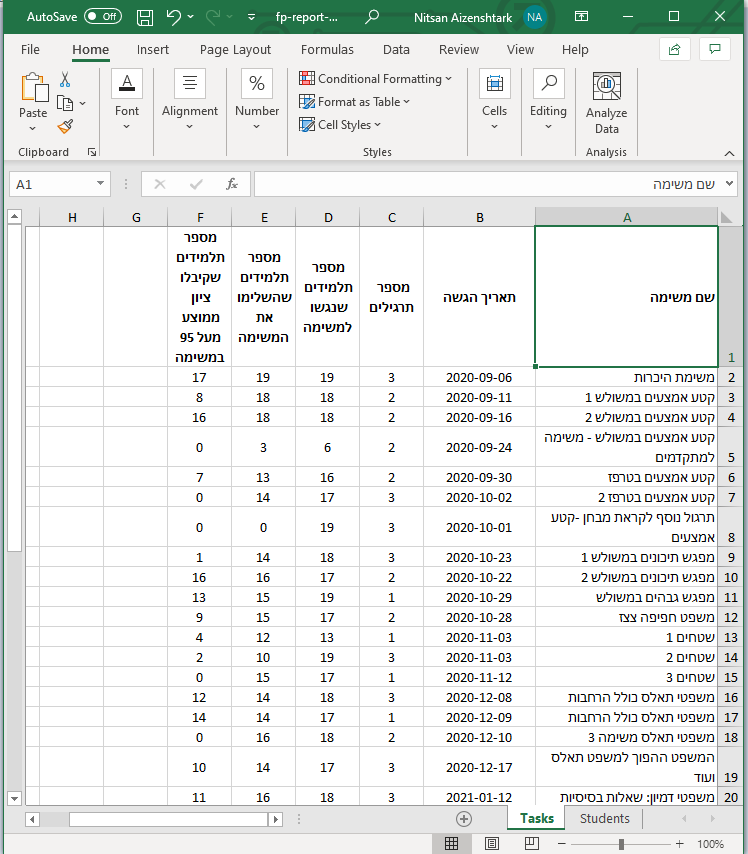This screenshot has width=748, height=854.
Task: Open the Formulas ribbon tab
Action: coord(327,49)
